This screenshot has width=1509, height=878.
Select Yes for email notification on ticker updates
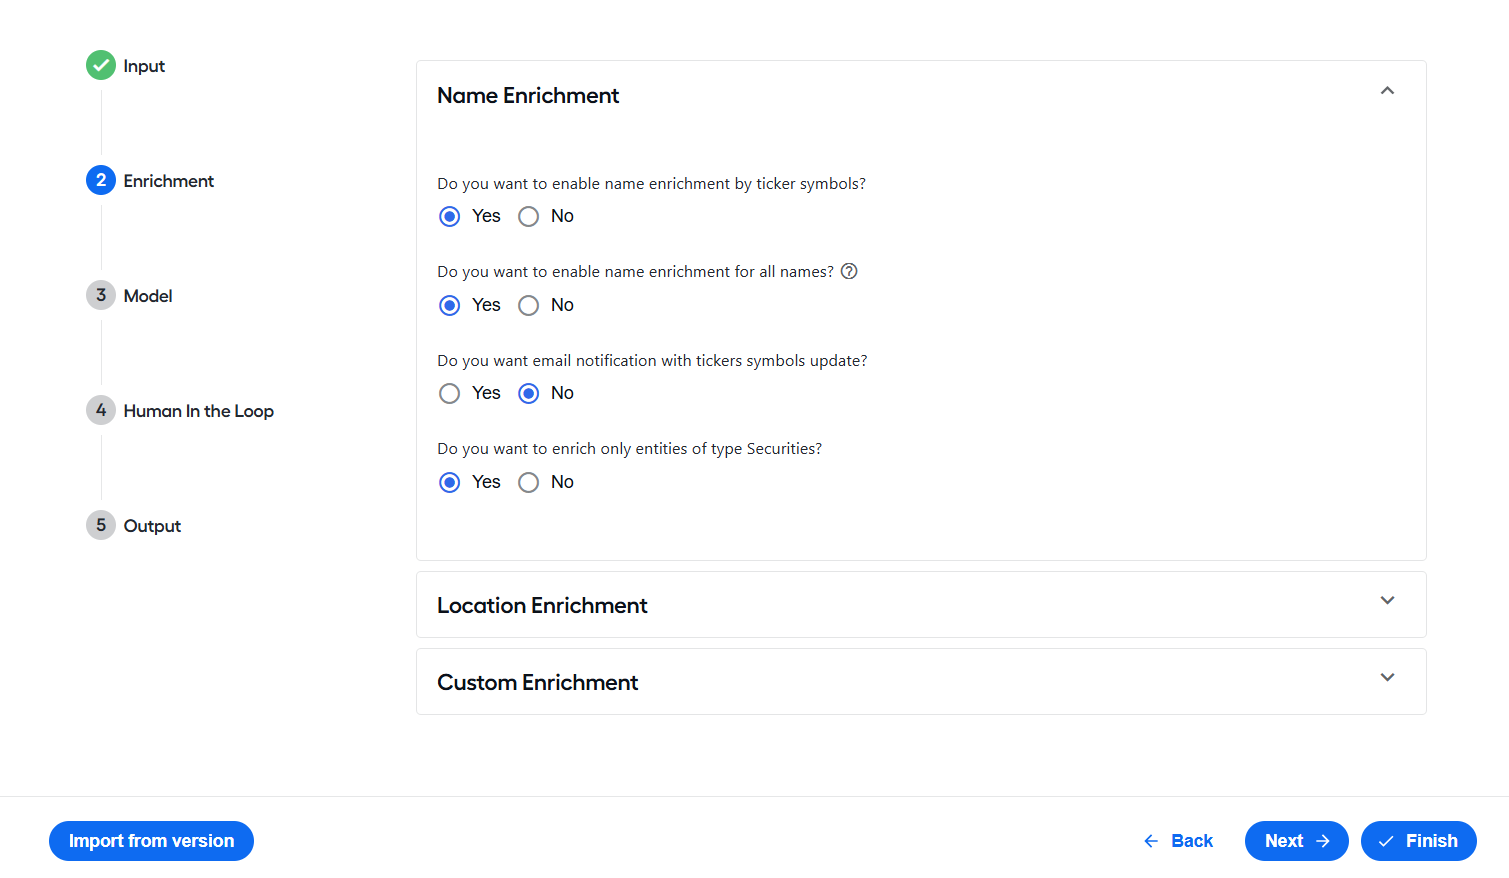tap(450, 393)
